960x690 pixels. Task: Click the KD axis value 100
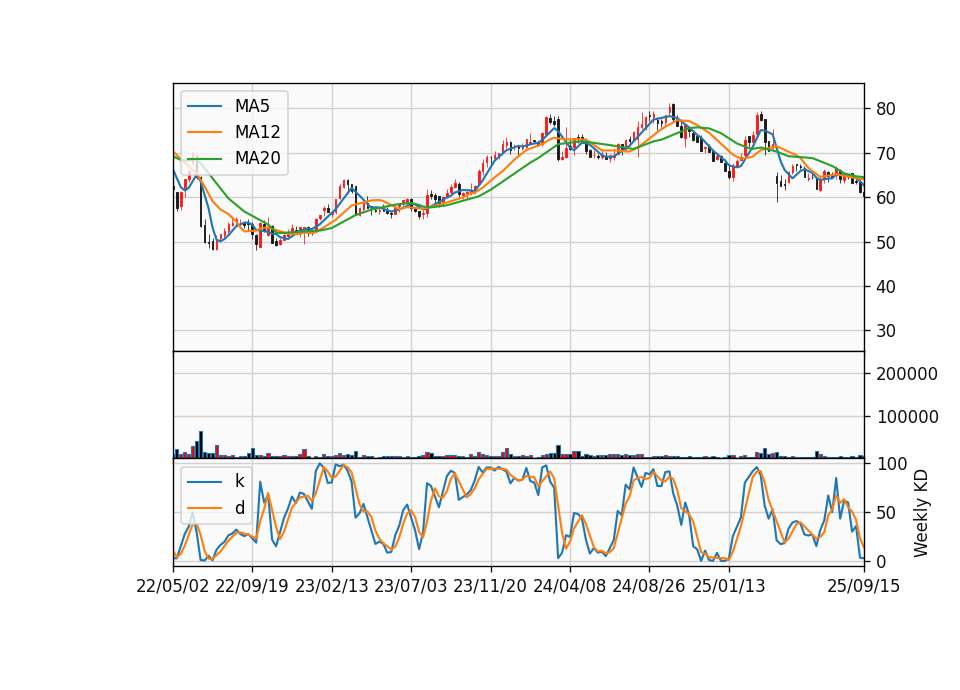click(x=892, y=463)
